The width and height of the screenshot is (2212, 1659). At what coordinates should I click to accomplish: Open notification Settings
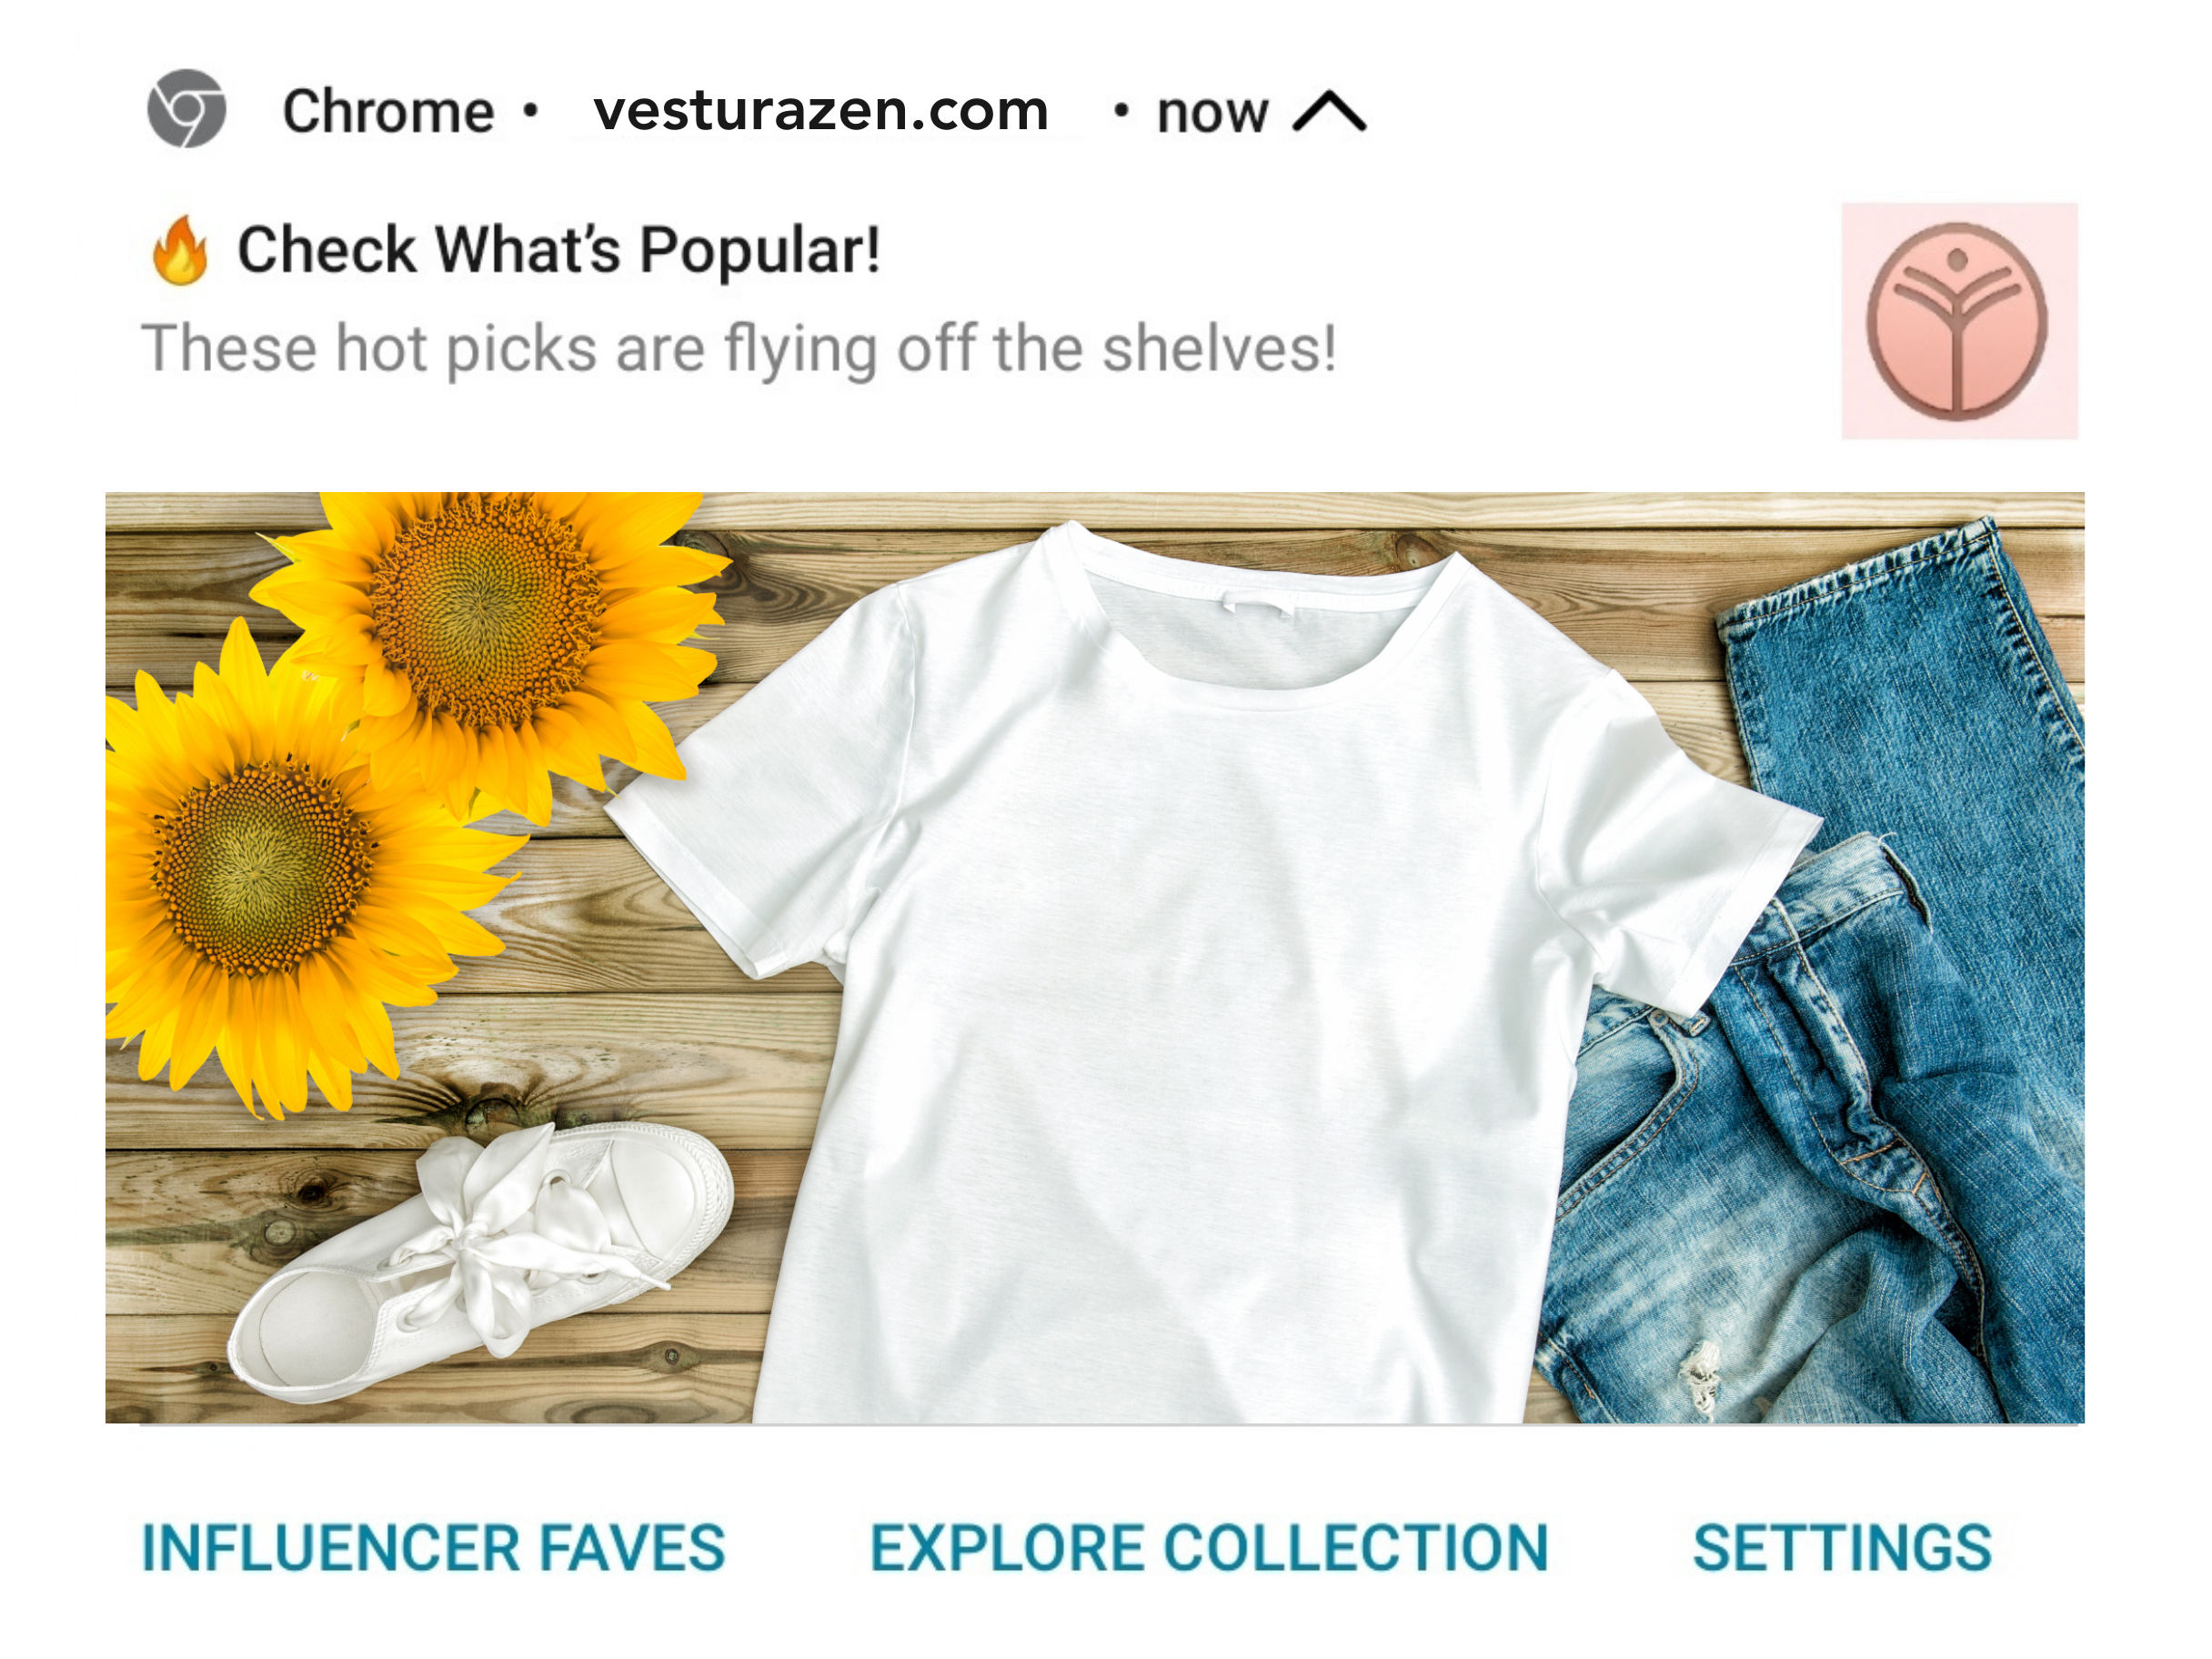tap(1842, 1548)
